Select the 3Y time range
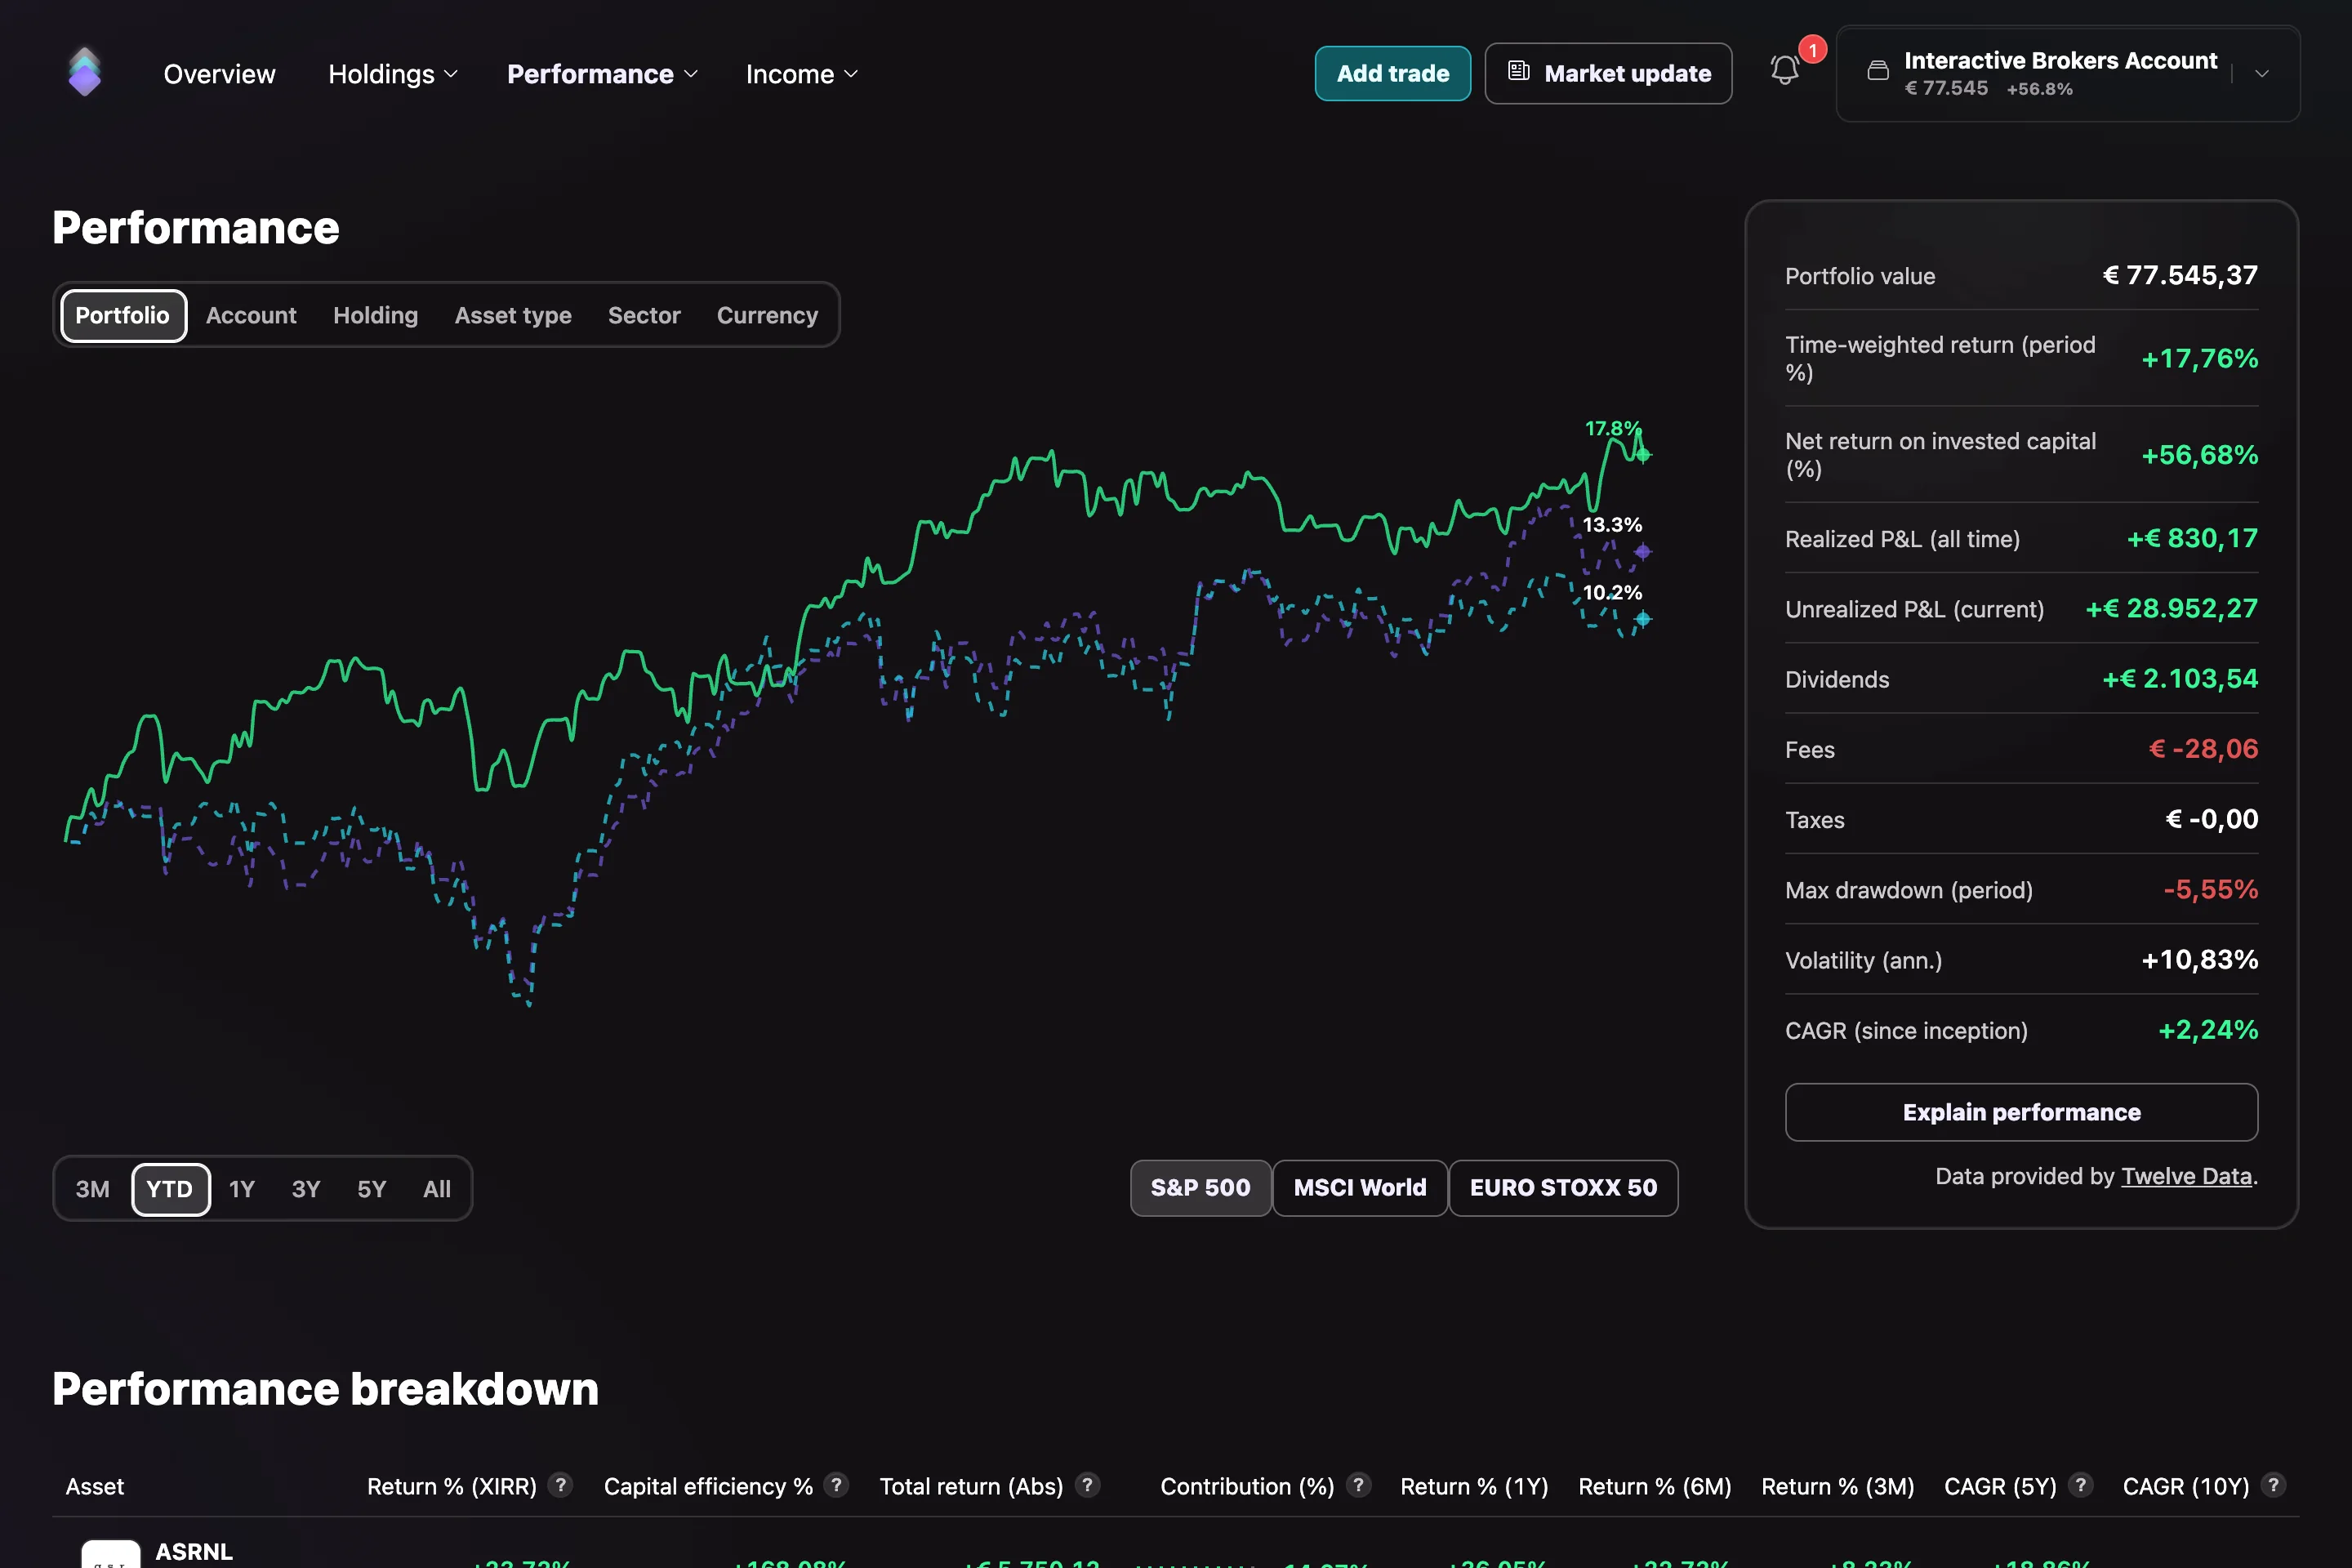The image size is (2352, 1568). [306, 1189]
